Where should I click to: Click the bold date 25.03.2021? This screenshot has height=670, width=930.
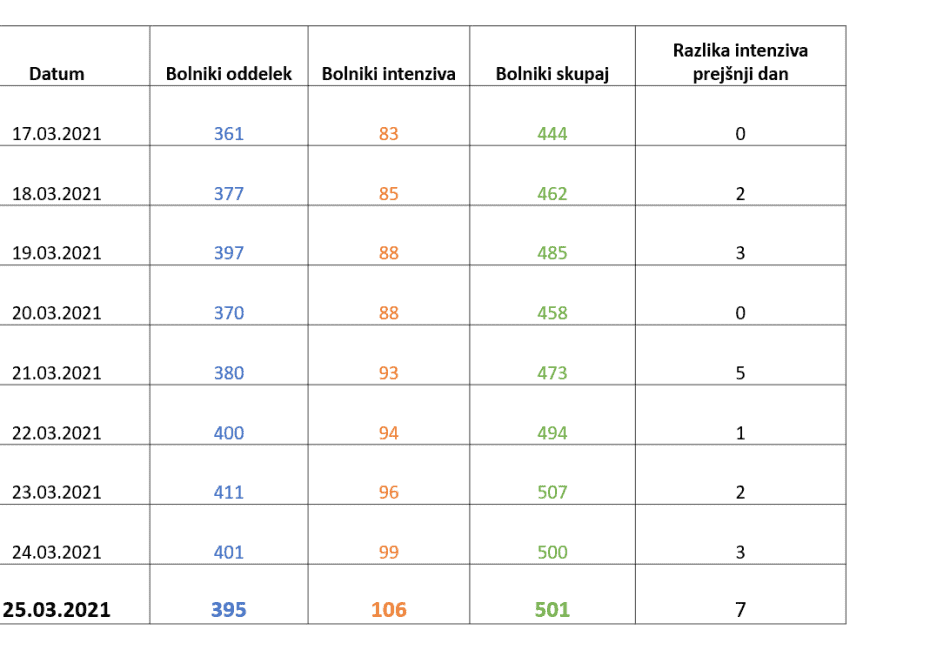(57, 610)
